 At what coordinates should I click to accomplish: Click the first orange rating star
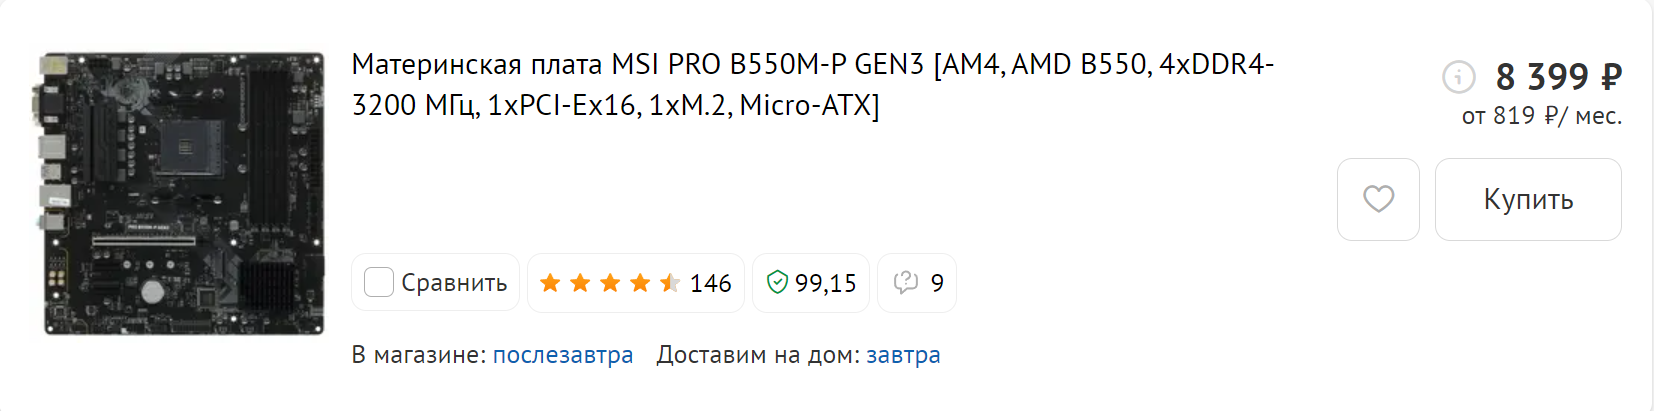[550, 283]
